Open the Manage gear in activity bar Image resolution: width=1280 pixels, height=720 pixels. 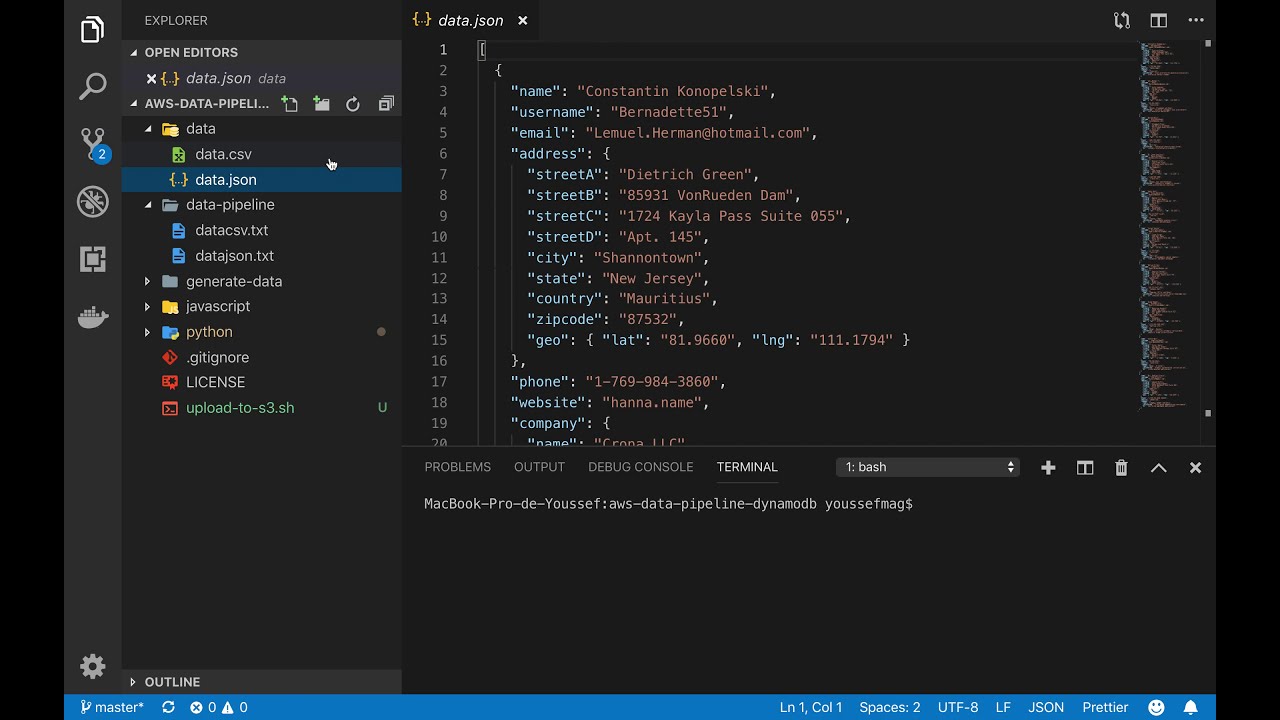click(93, 666)
